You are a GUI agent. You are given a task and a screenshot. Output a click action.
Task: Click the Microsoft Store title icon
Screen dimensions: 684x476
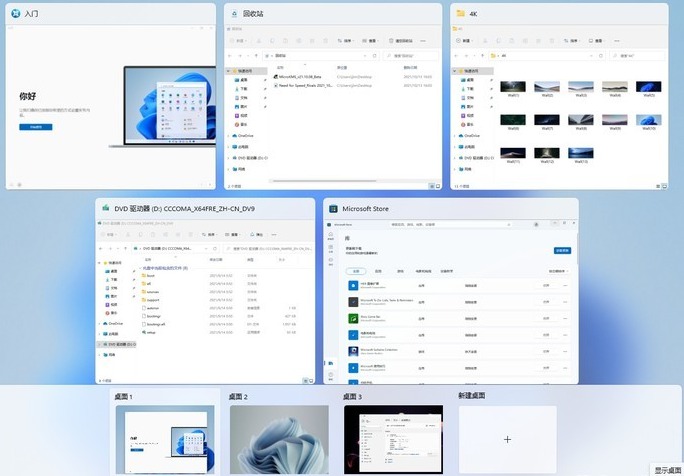point(333,209)
